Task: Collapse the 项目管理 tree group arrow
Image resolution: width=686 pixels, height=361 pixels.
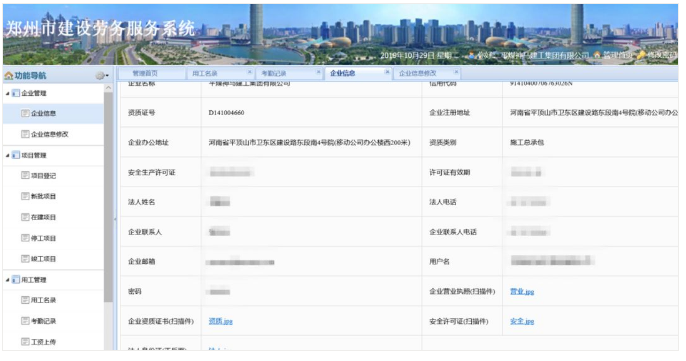Action: 7,156
